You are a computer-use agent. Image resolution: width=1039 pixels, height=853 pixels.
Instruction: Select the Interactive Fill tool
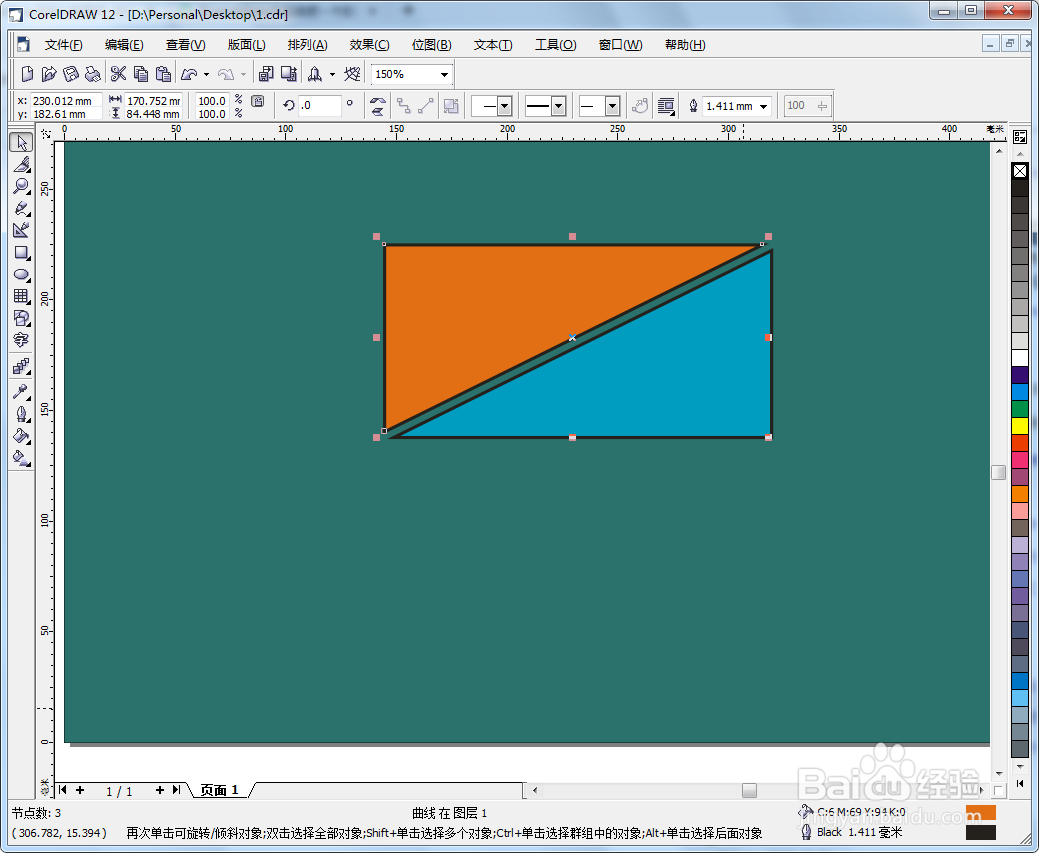point(21,457)
